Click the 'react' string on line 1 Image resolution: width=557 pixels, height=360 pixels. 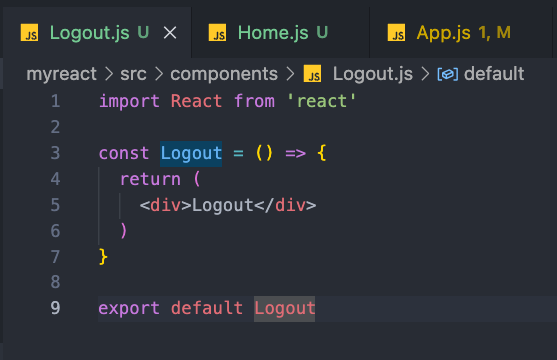(x=321, y=102)
